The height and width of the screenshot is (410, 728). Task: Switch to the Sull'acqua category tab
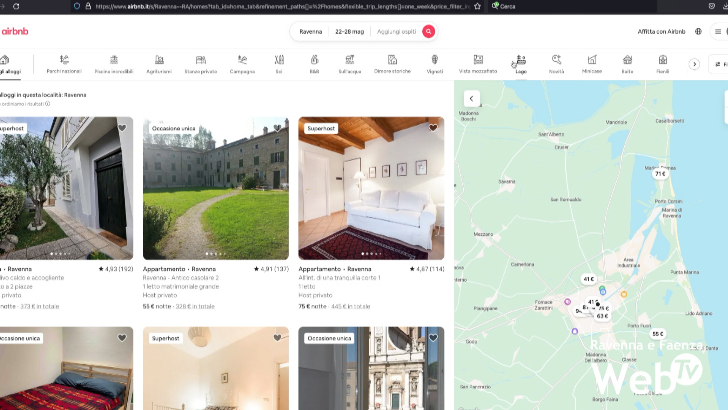point(350,64)
